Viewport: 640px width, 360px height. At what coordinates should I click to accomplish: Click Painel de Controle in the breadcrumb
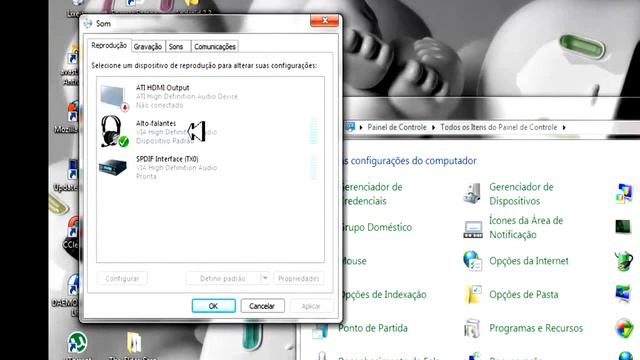[397, 127]
